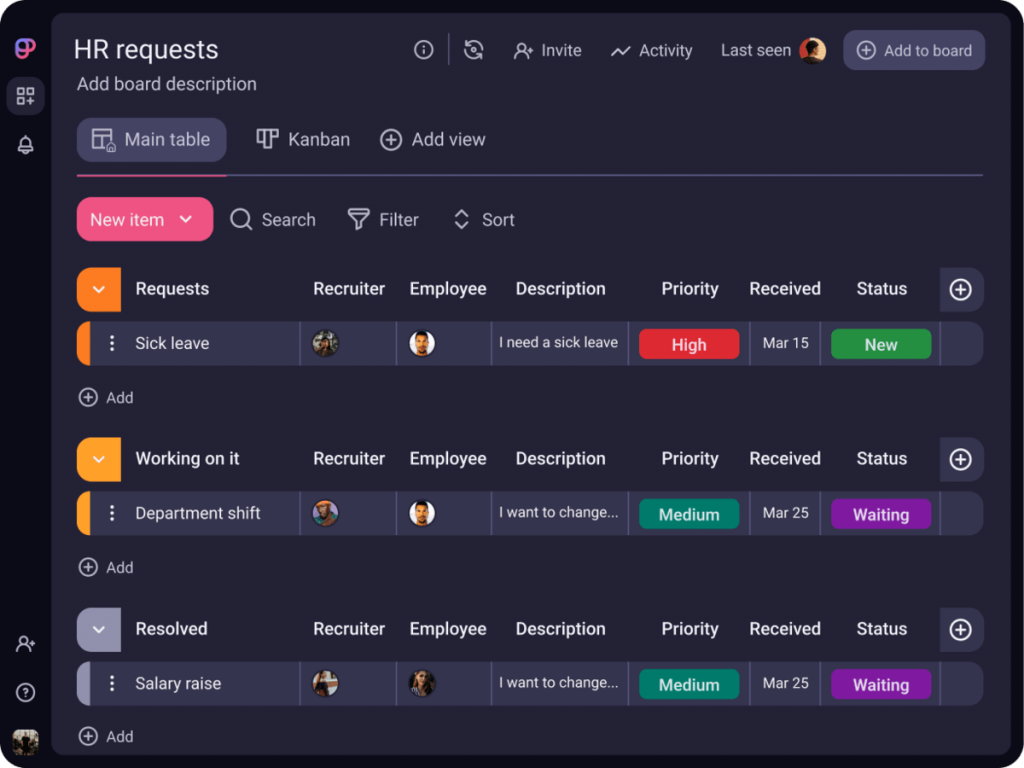Select the workspaces grid icon in sidebar
The height and width of the screenshot is (768, 1024).
(x=25, y=96)
